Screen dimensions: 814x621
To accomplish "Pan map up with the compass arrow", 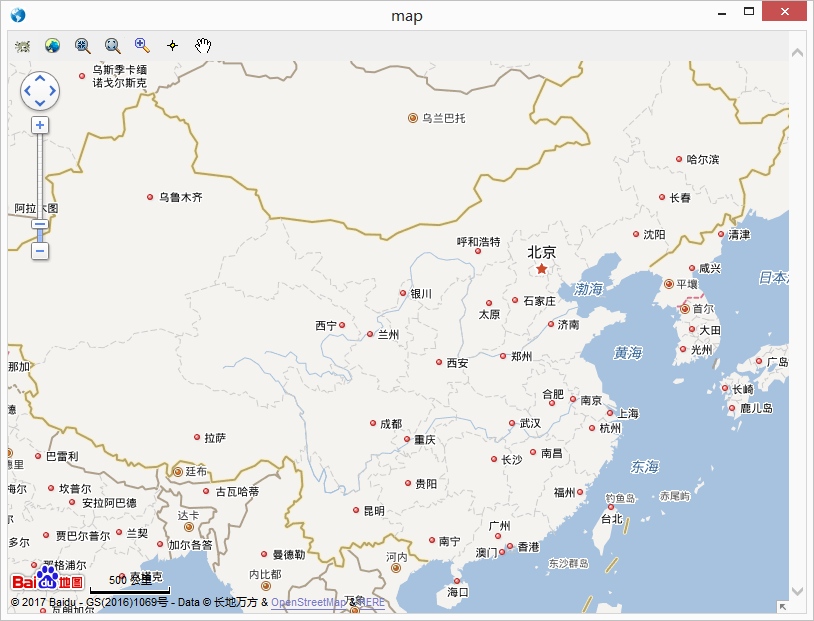I will click(40, 78).
